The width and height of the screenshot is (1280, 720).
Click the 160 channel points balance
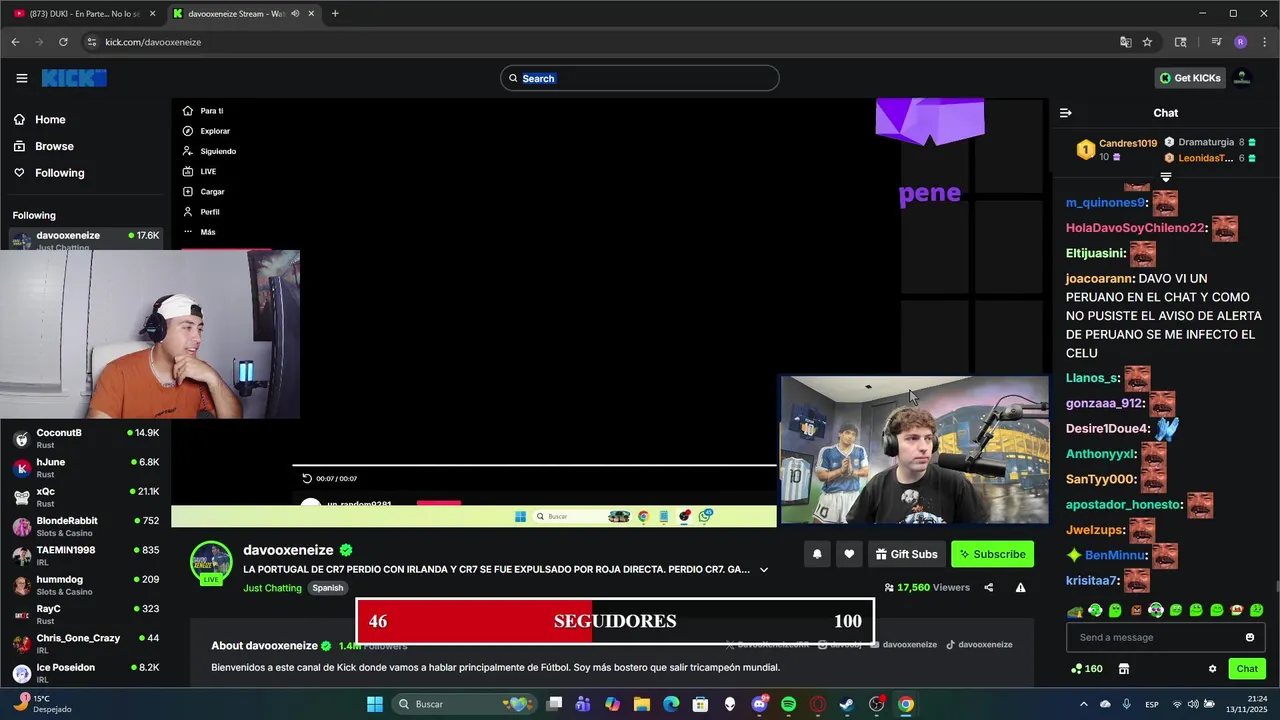click(x=1086, y=669)
